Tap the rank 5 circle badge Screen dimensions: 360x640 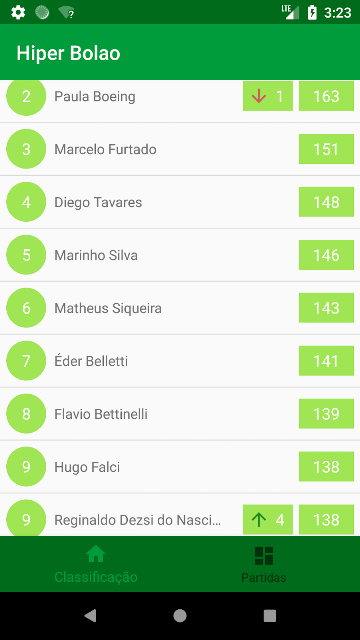pyautogui.click(x=26, y=255)
